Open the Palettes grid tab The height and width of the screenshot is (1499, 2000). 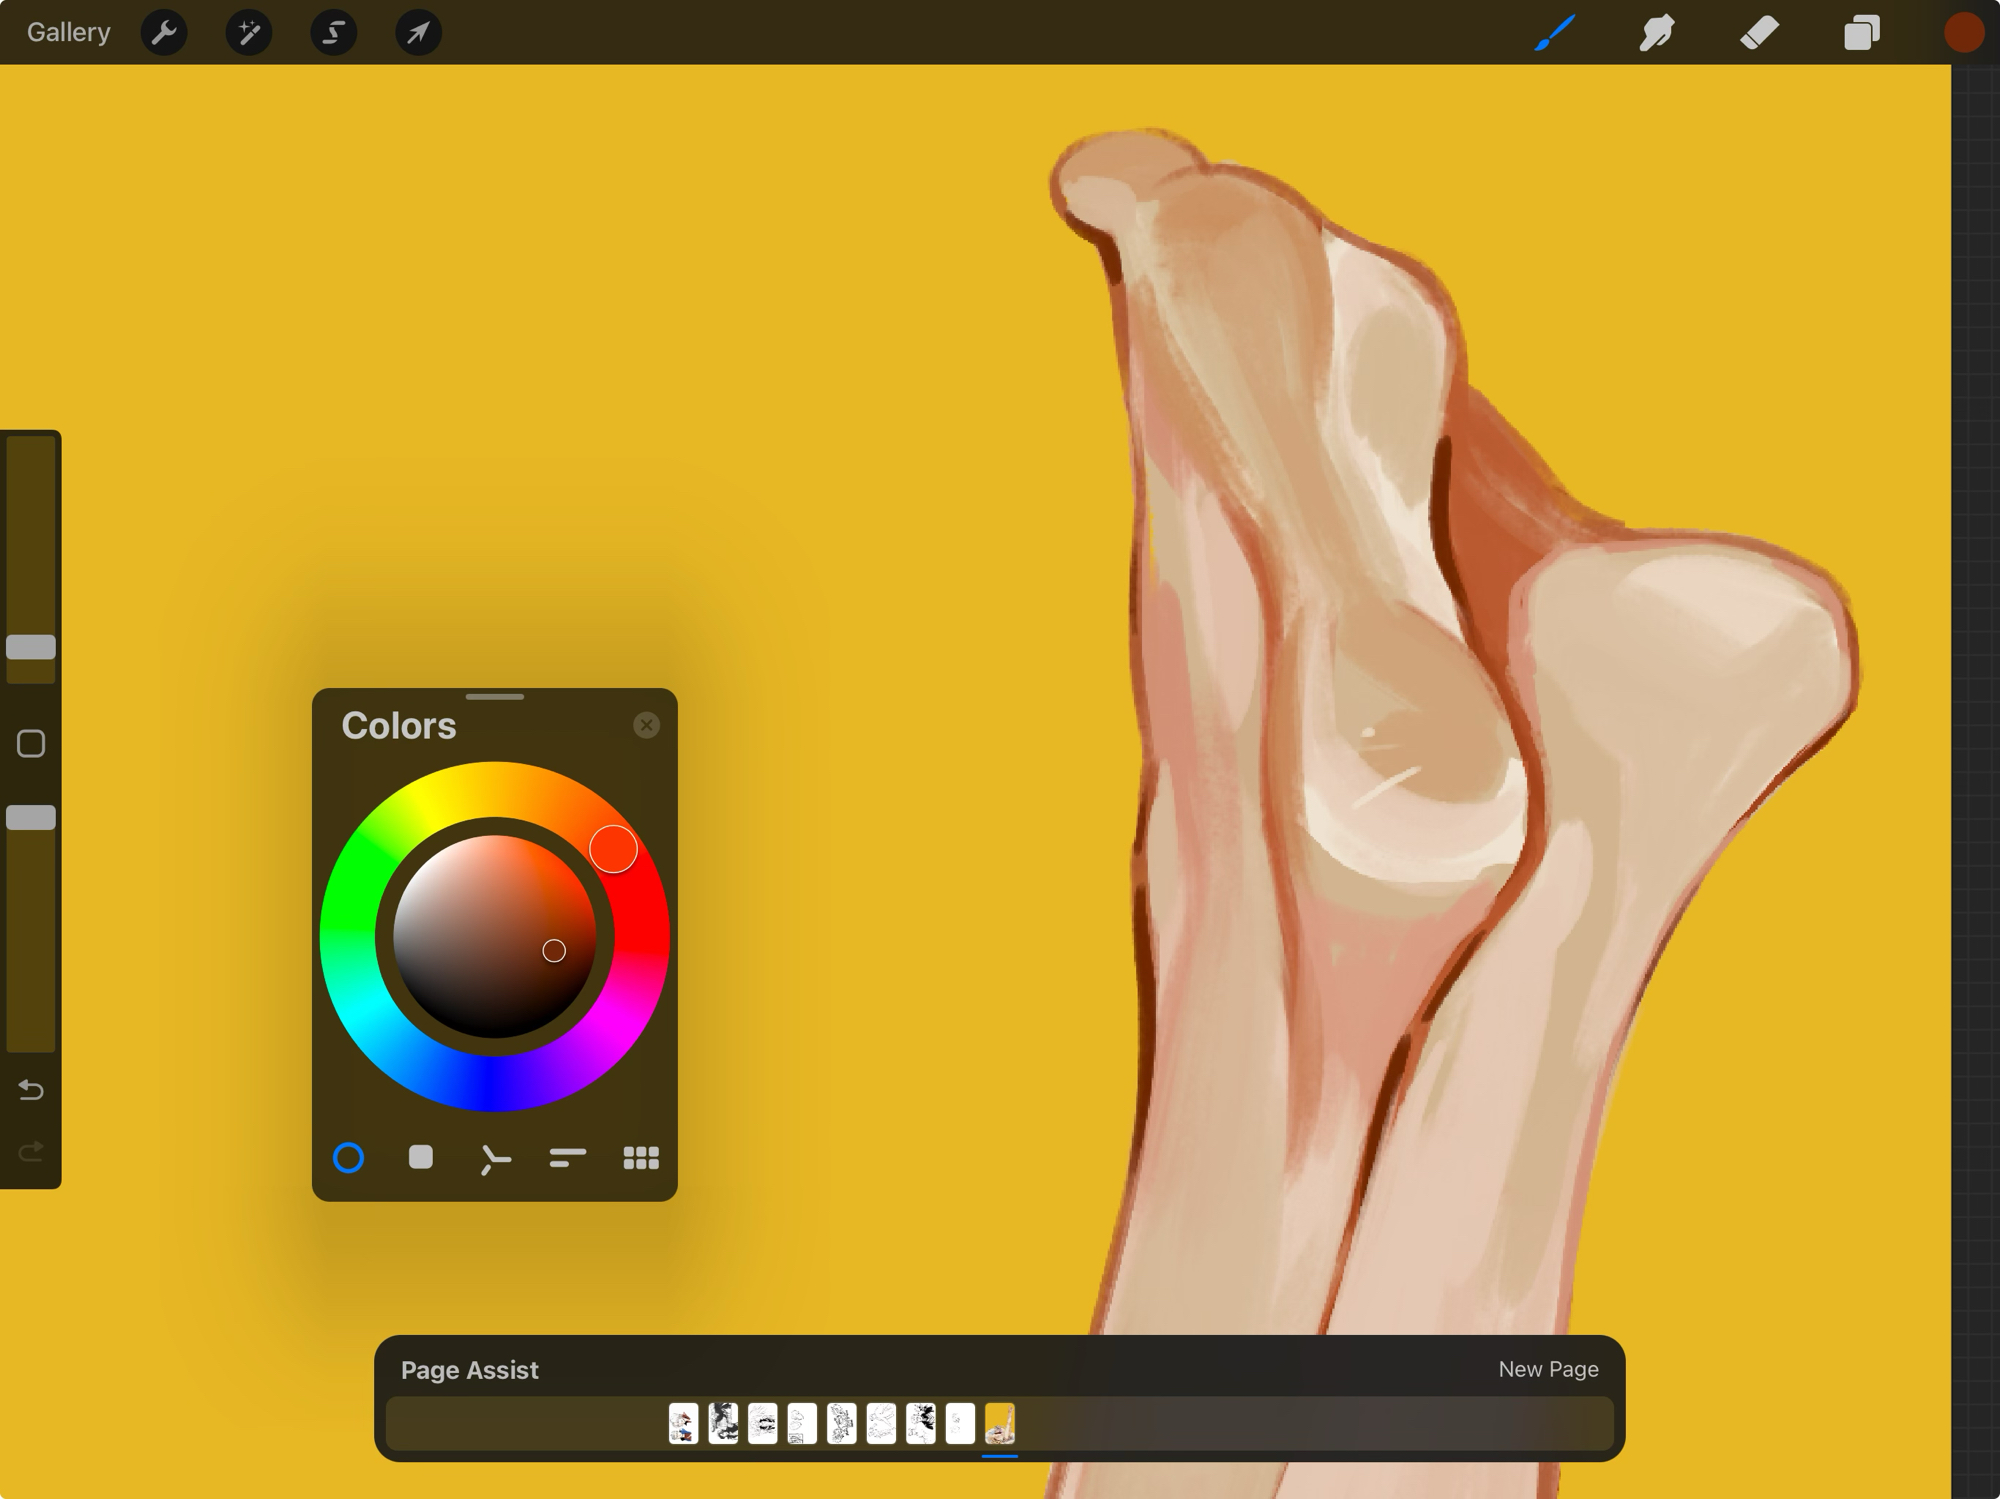pyautogui.click(x=641, y=1158)
